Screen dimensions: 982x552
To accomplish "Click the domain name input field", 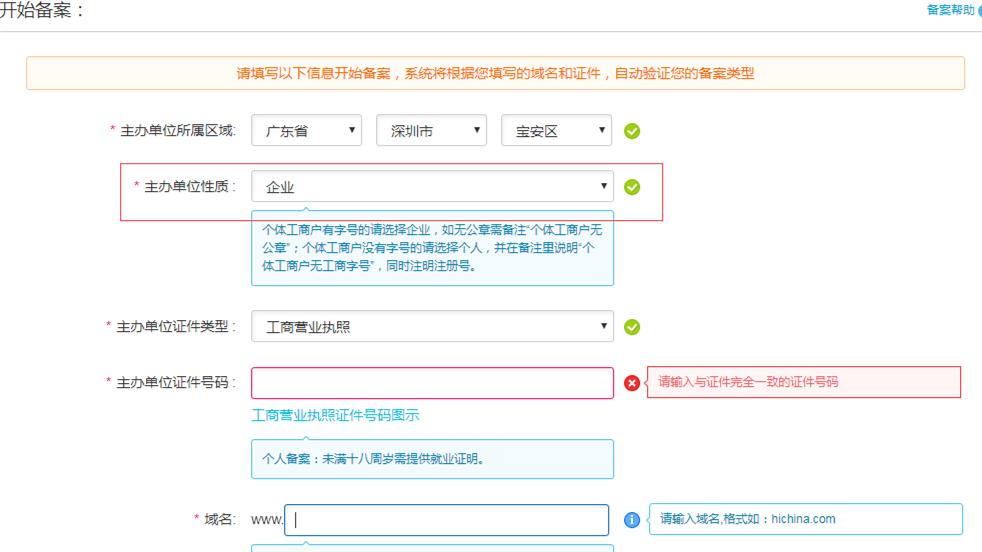I will coord(446,520).
